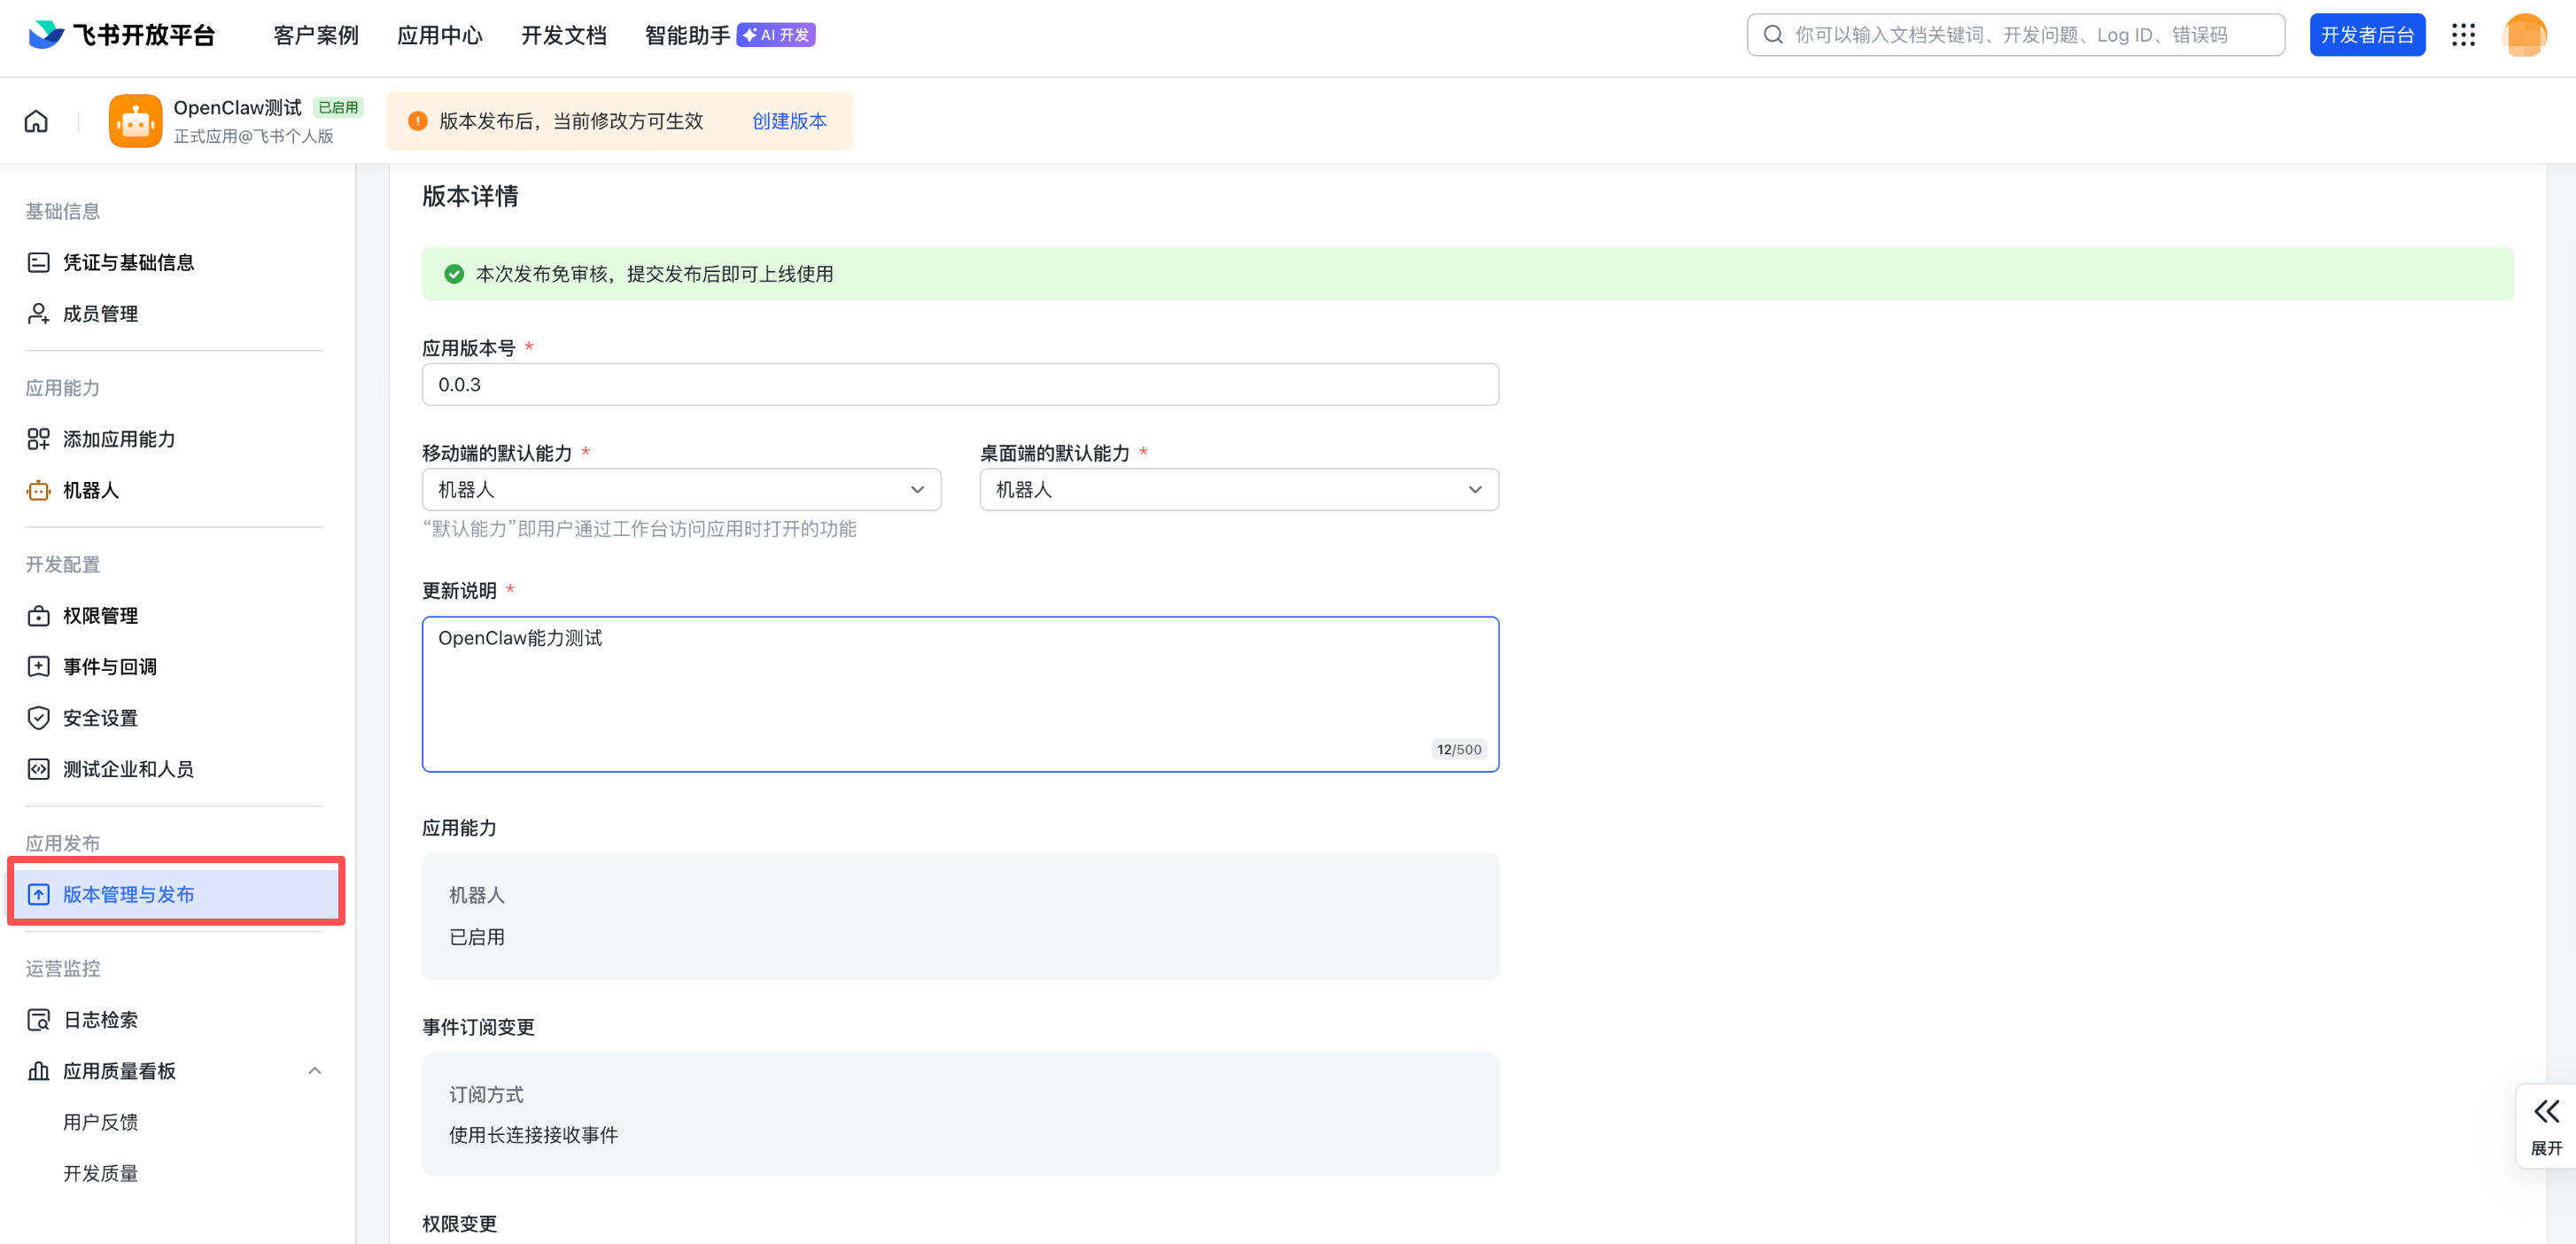Screen dimensions: 2576x1244
Task: Click the 创建版本 link
Action: click(x=788, y=121)
